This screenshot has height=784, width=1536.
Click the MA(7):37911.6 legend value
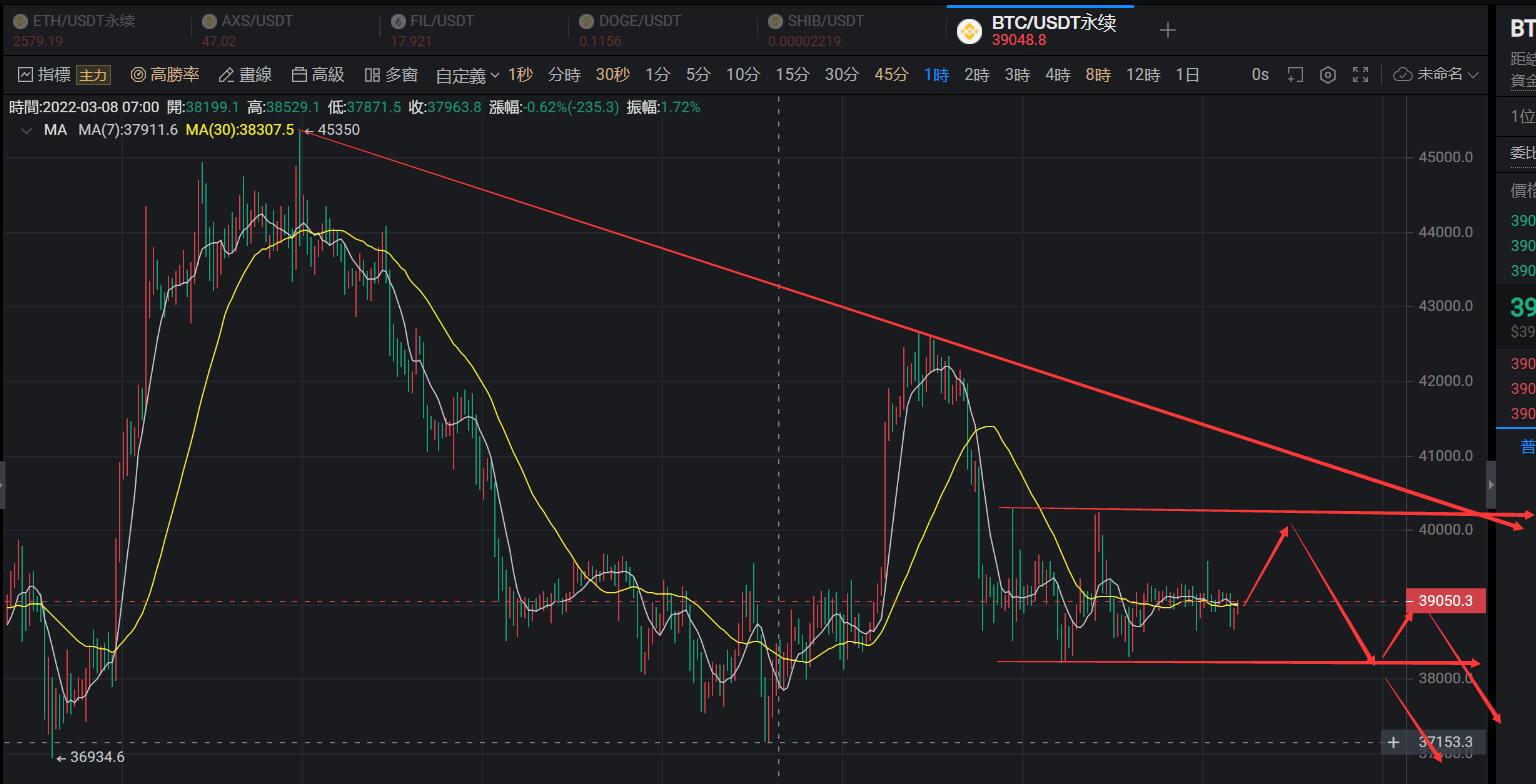click(x=128, y=130)
